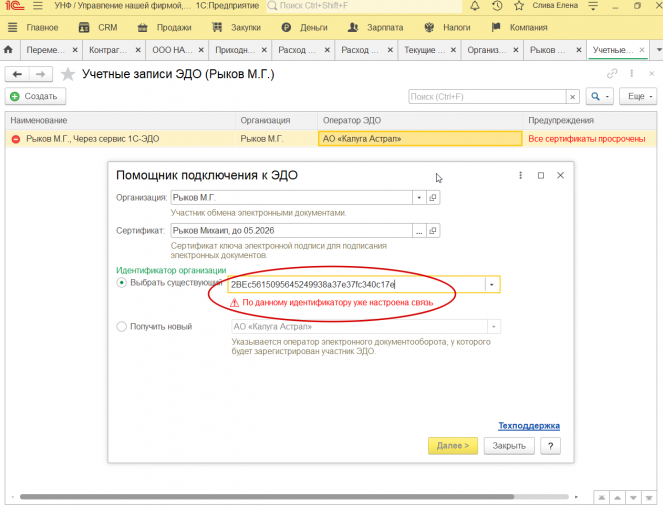The image size is (663, 512).
Task: Open form more-actions dots near page link
Action: coord(632,74)
